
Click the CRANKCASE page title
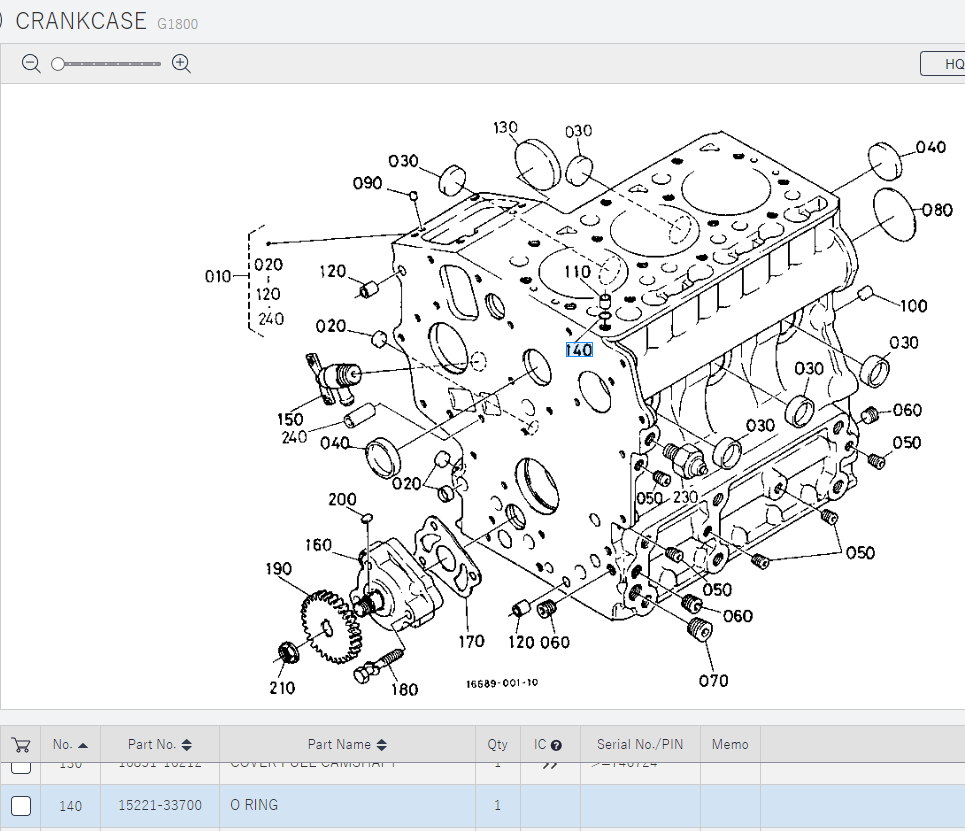coord(81,22)
